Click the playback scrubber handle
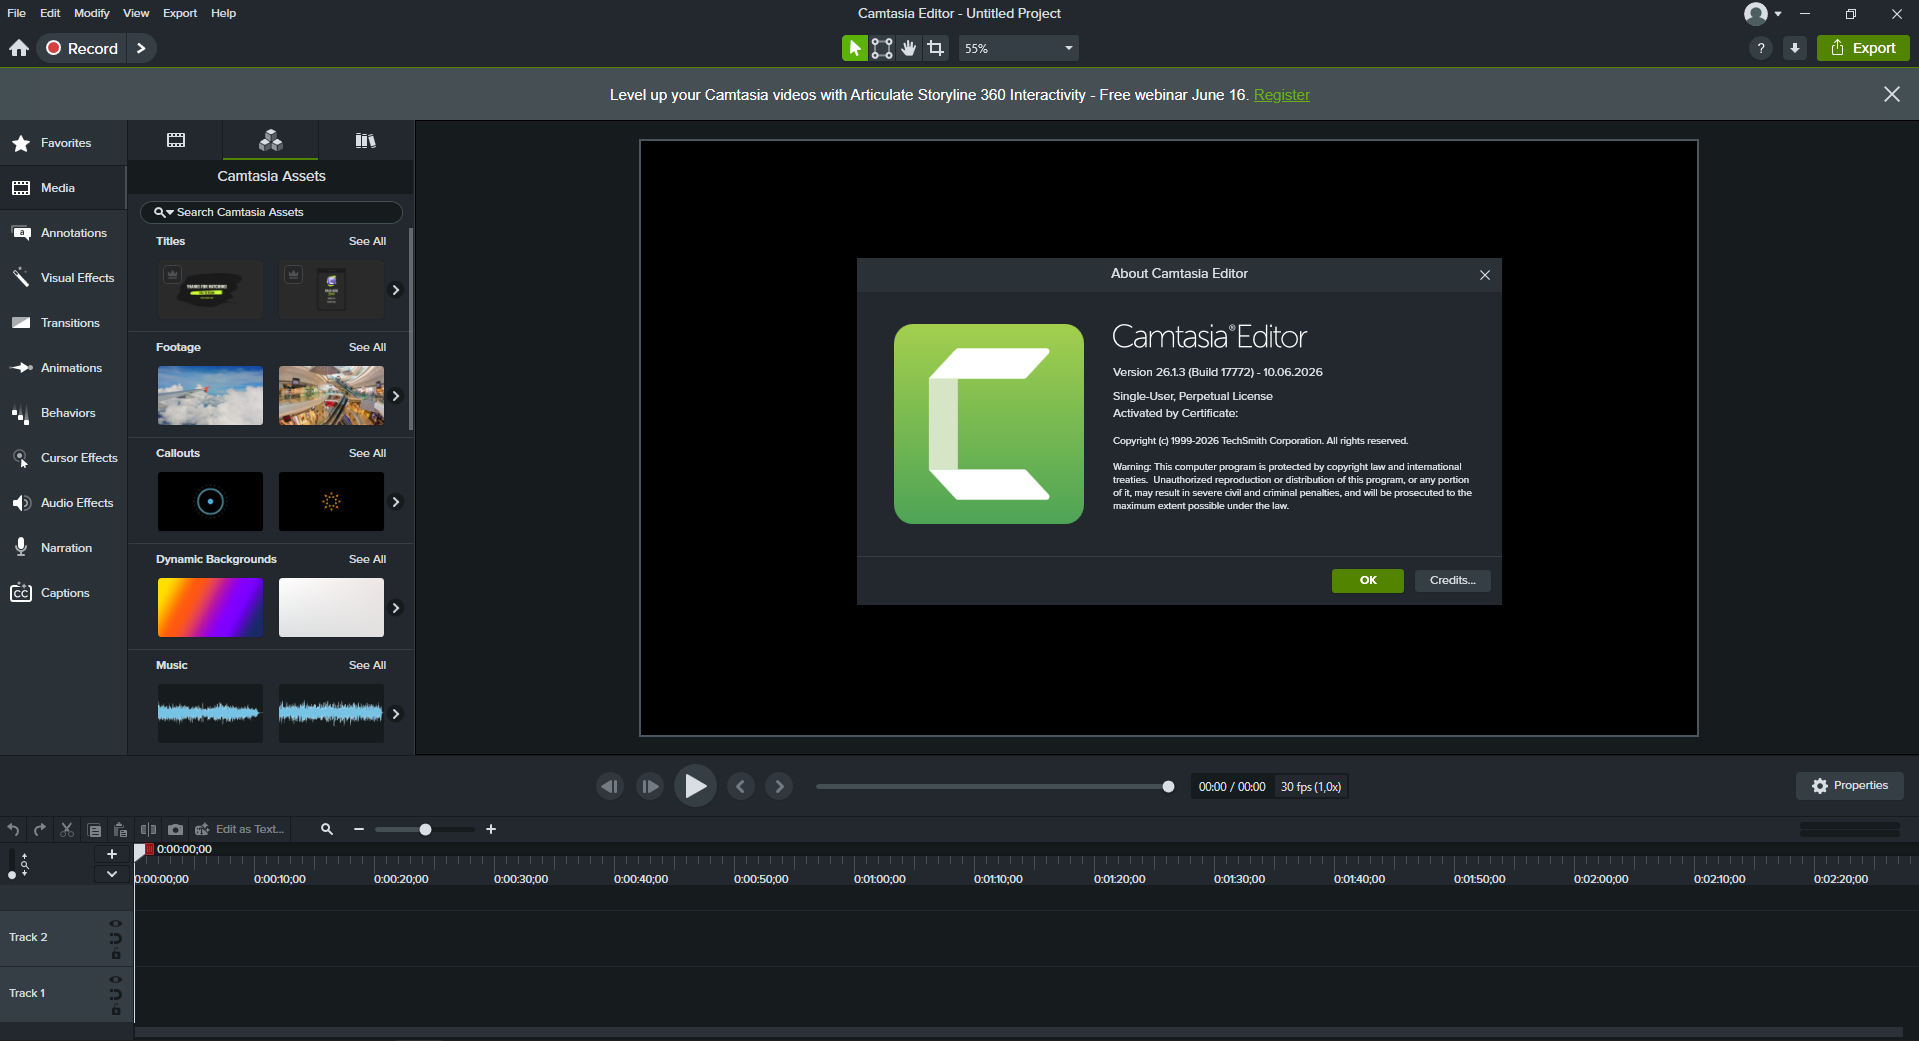Screen dimensions: 1919x1041 point(1168,786)
